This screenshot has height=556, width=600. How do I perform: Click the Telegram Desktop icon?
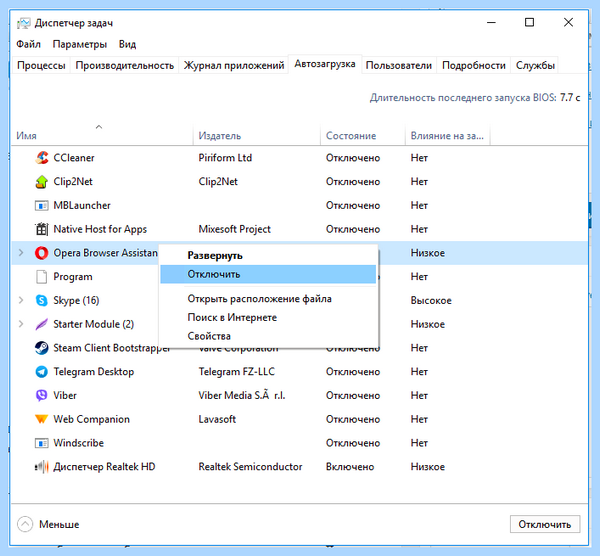(42, 372)
